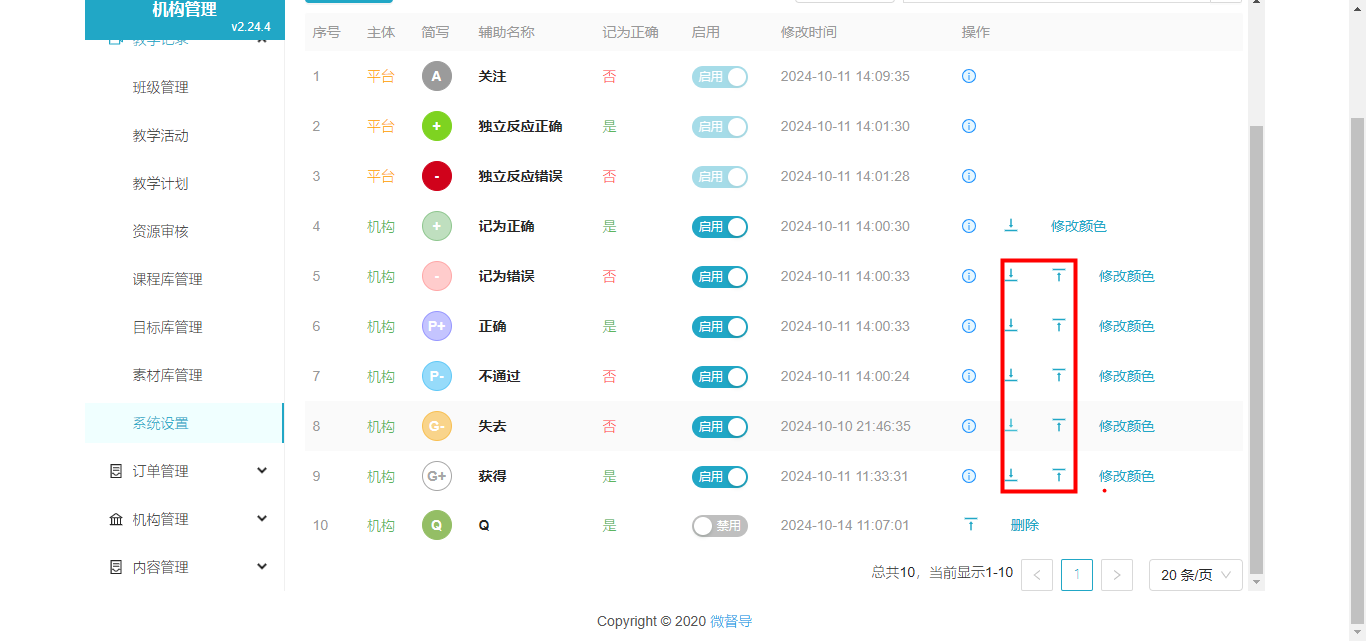Toggle 启用 switch for 关注

pos(720,77)
